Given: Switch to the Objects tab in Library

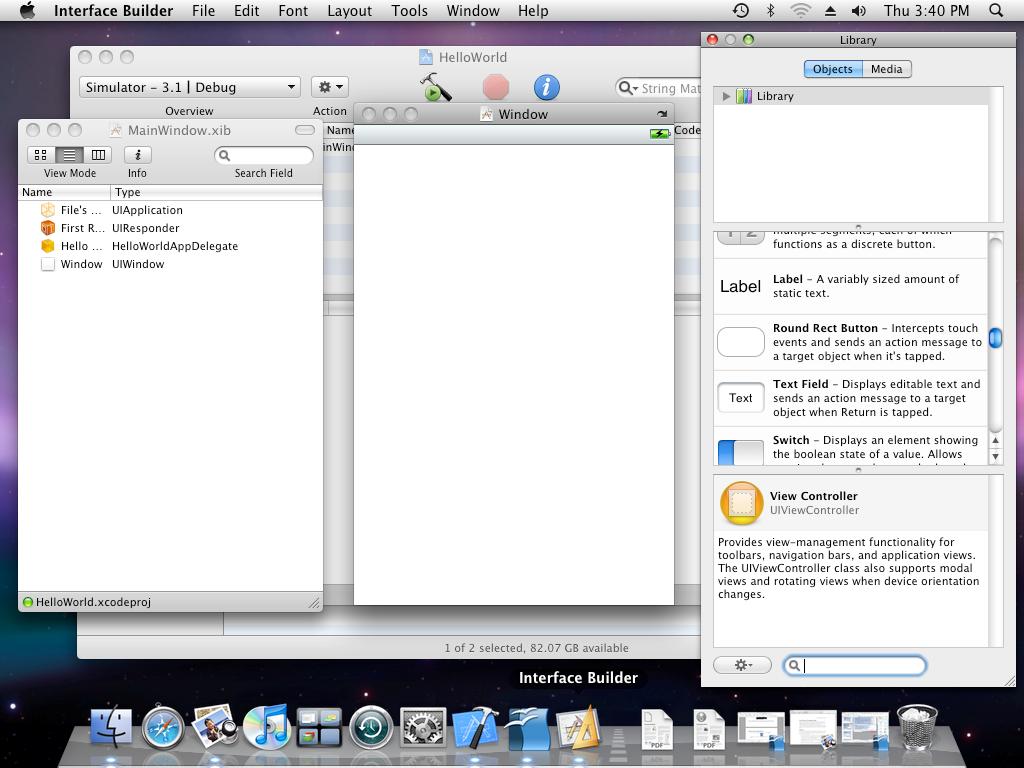Looking at the screenshot, I should 833,69.
